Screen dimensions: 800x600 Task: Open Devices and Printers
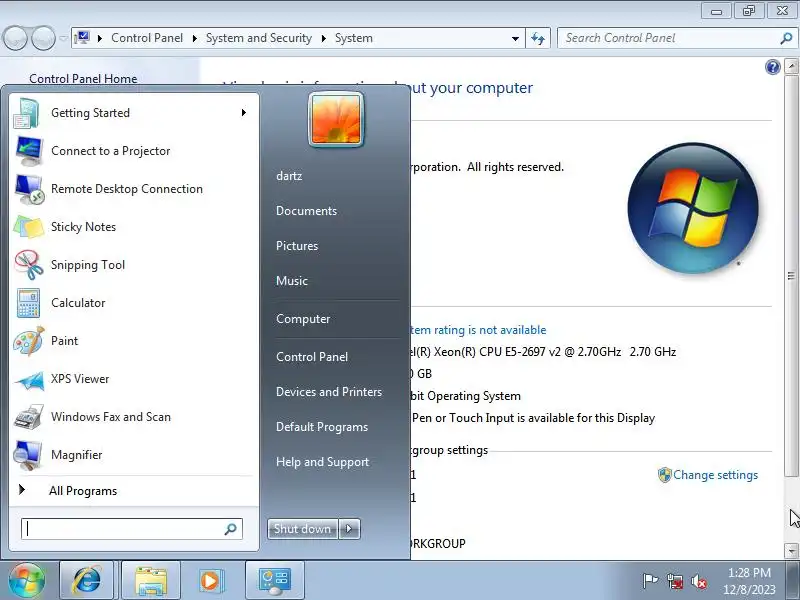pos(329,392)
